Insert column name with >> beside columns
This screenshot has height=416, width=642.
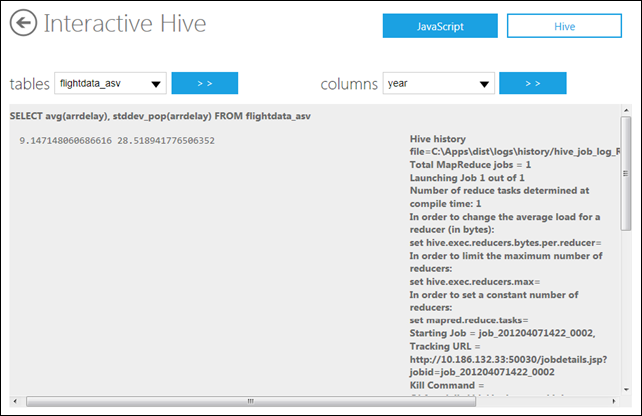pos(533,83)
